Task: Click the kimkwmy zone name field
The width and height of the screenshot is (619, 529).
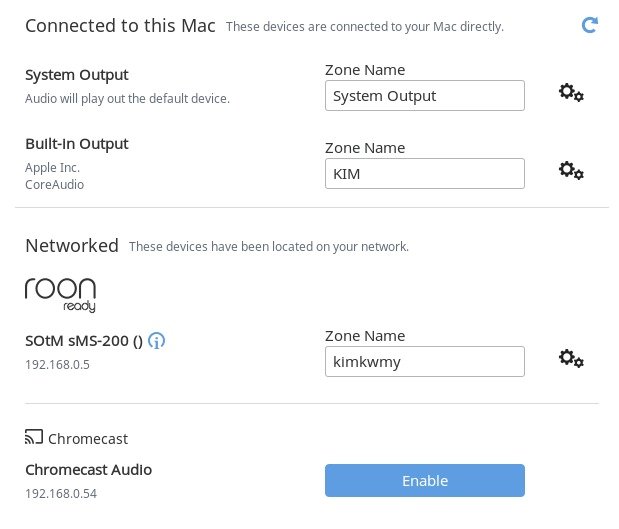Action: pos(424,361)
